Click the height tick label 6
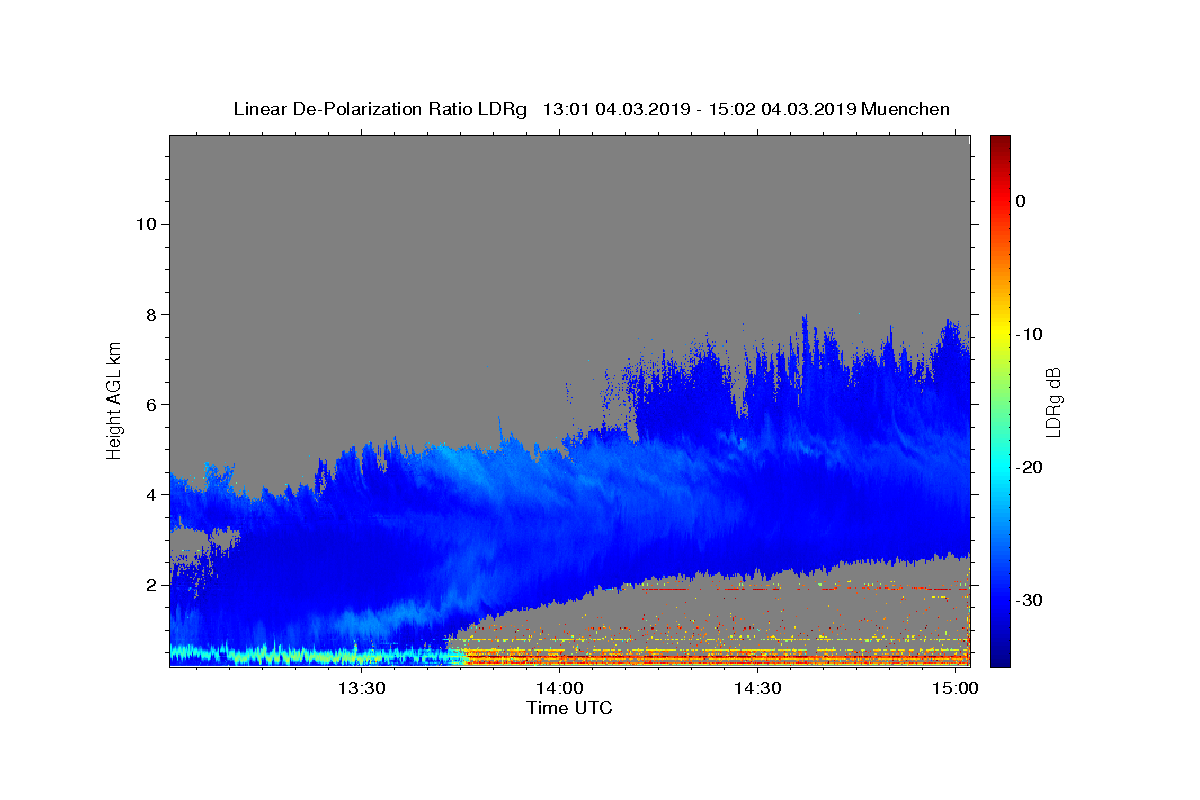Screen dimensions: 1200x800 pos(151,404)
